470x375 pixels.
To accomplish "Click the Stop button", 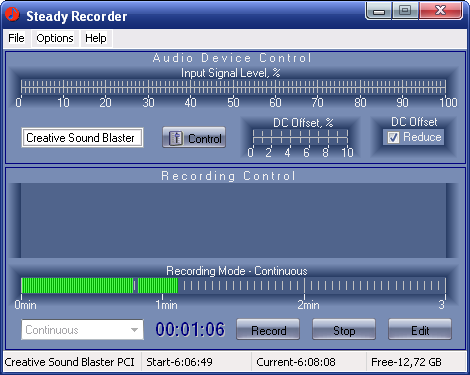I will pyautogui.click(x=344, y=329).
